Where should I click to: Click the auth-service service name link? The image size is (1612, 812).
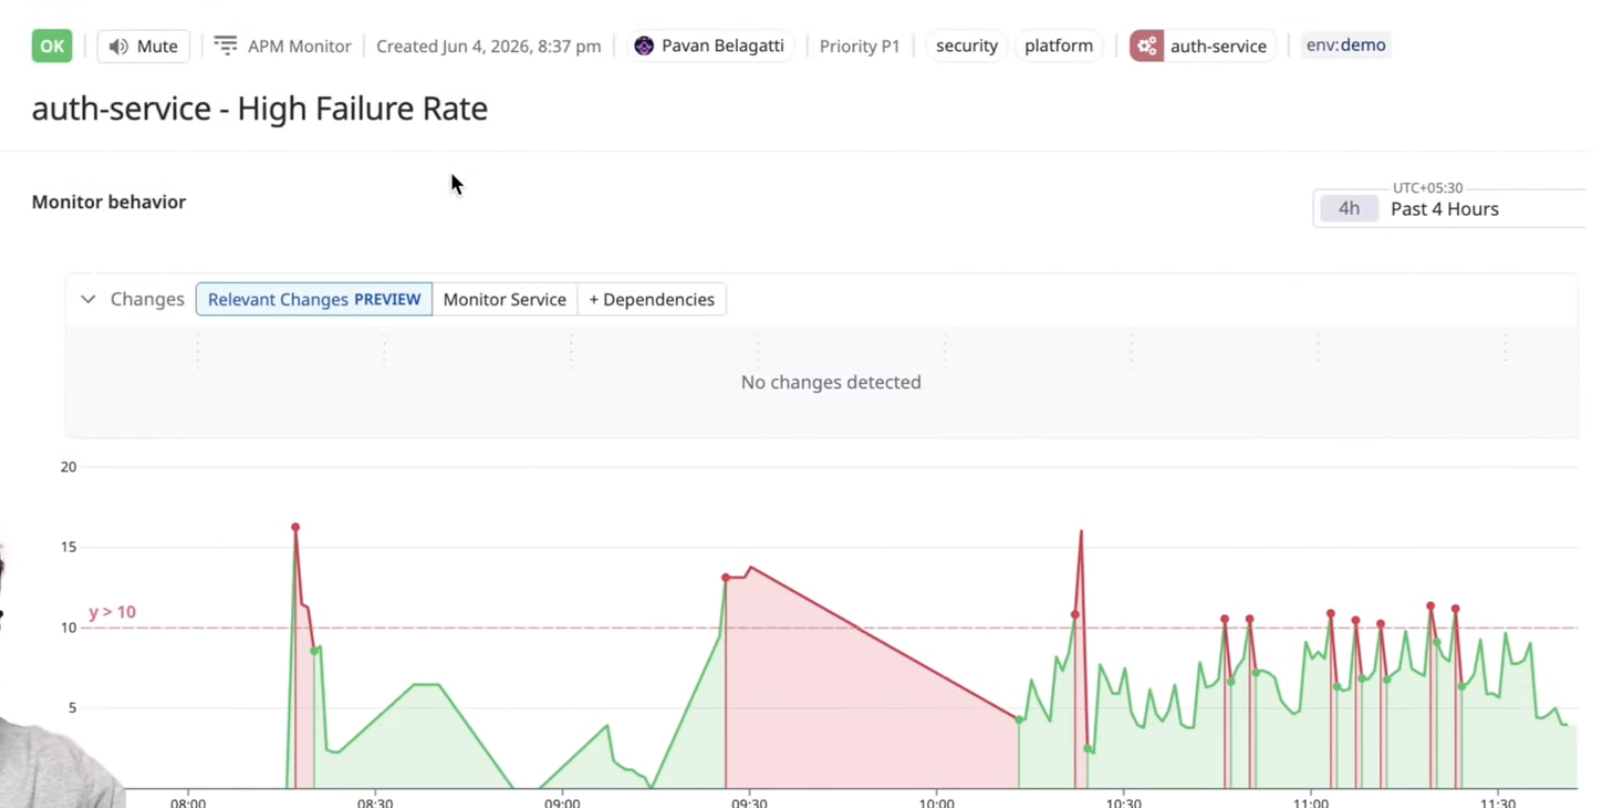point(1218,46)
